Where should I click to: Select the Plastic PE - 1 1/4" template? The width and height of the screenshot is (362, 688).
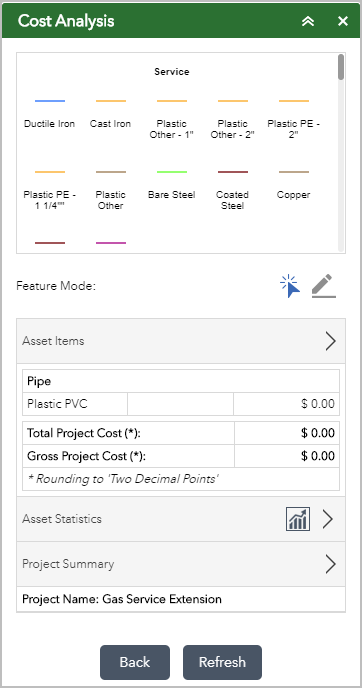pyautogui.click(x=50, y=190)
